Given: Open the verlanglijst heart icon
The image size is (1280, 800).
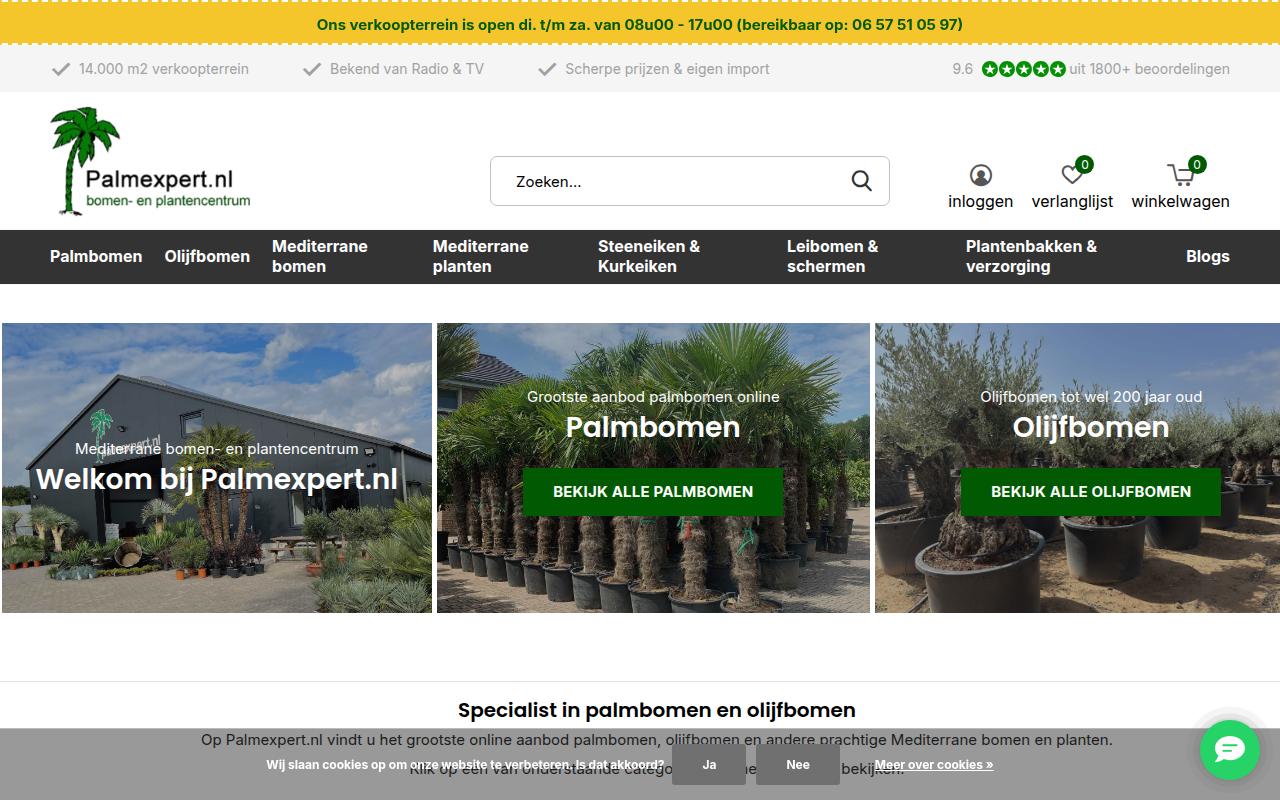Looking at the screenshot, I should point(1072,176).
